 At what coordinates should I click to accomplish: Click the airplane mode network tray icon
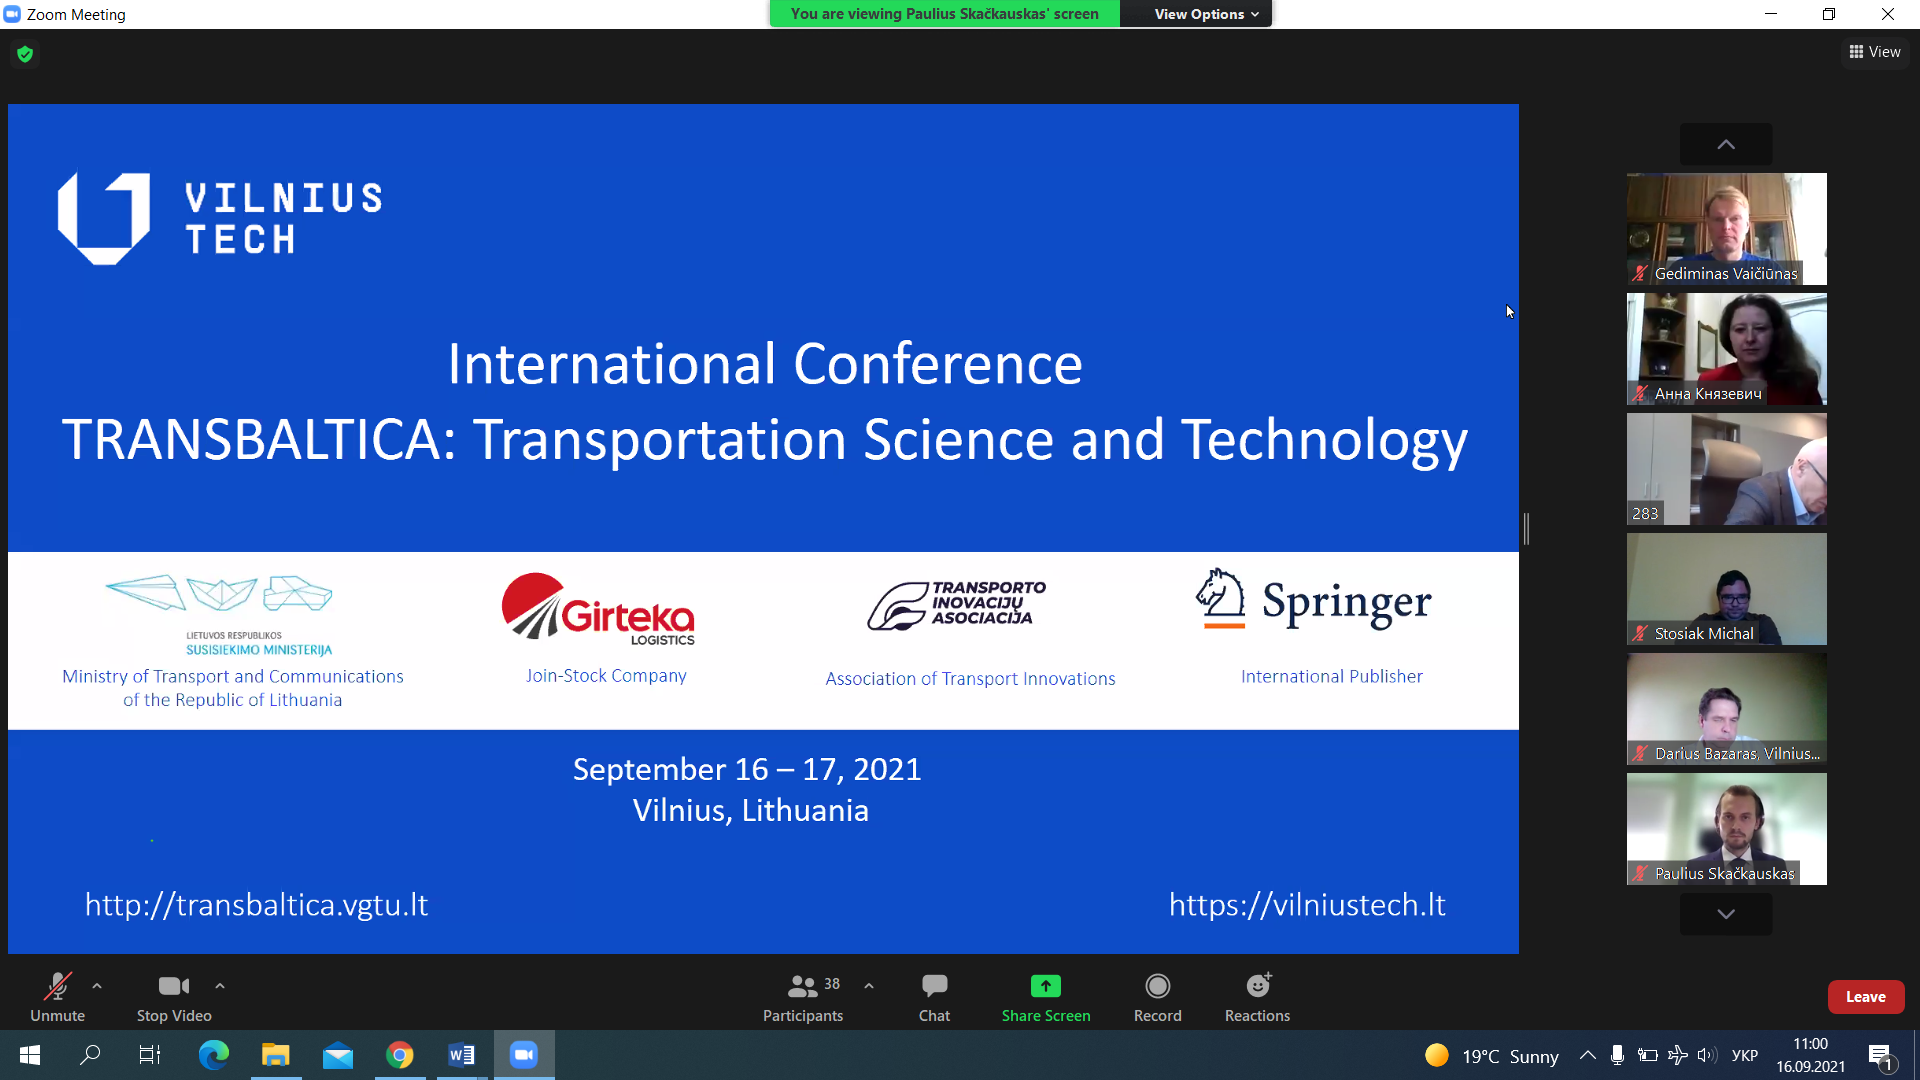(x=1678, y=1055)
